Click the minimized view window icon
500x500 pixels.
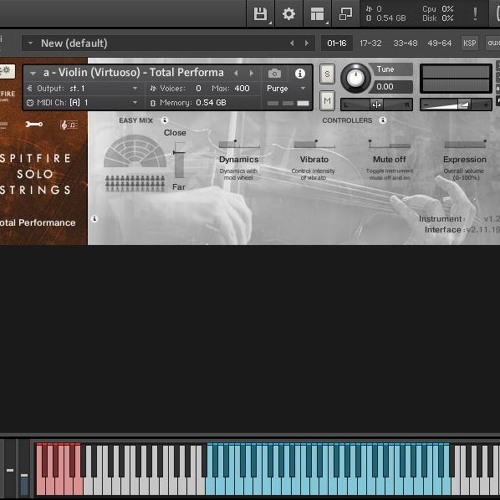tap(345, 14)
